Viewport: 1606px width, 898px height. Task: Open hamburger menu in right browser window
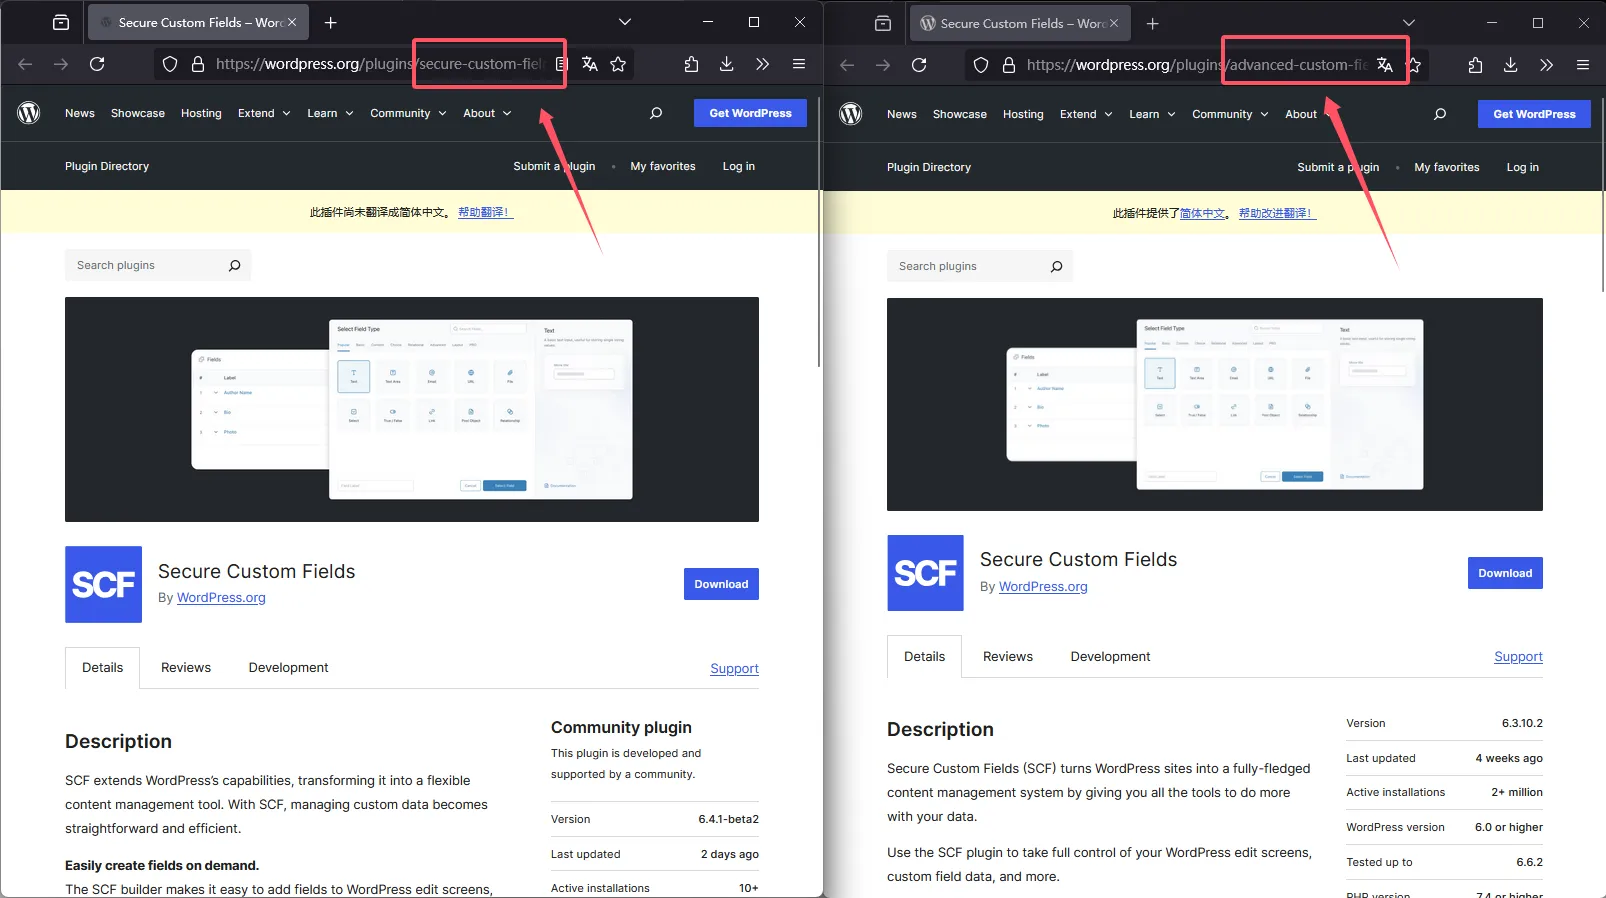[x=1583, y=65]
